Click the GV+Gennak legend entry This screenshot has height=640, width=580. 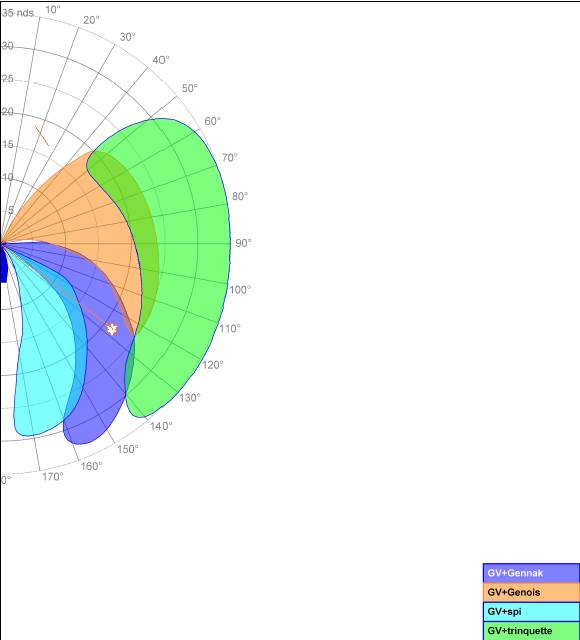point(531,573)
